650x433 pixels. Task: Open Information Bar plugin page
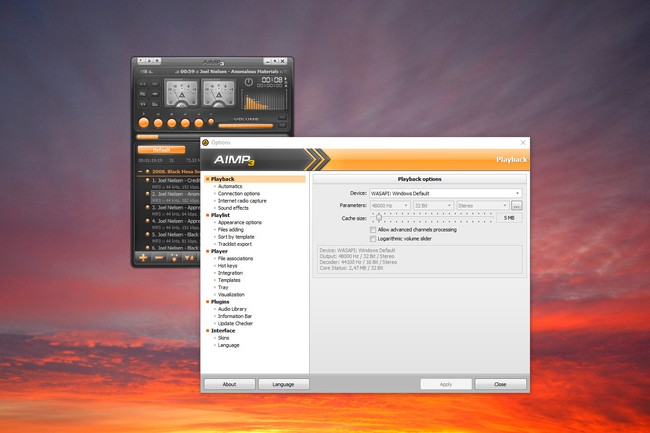coord(235,316)
